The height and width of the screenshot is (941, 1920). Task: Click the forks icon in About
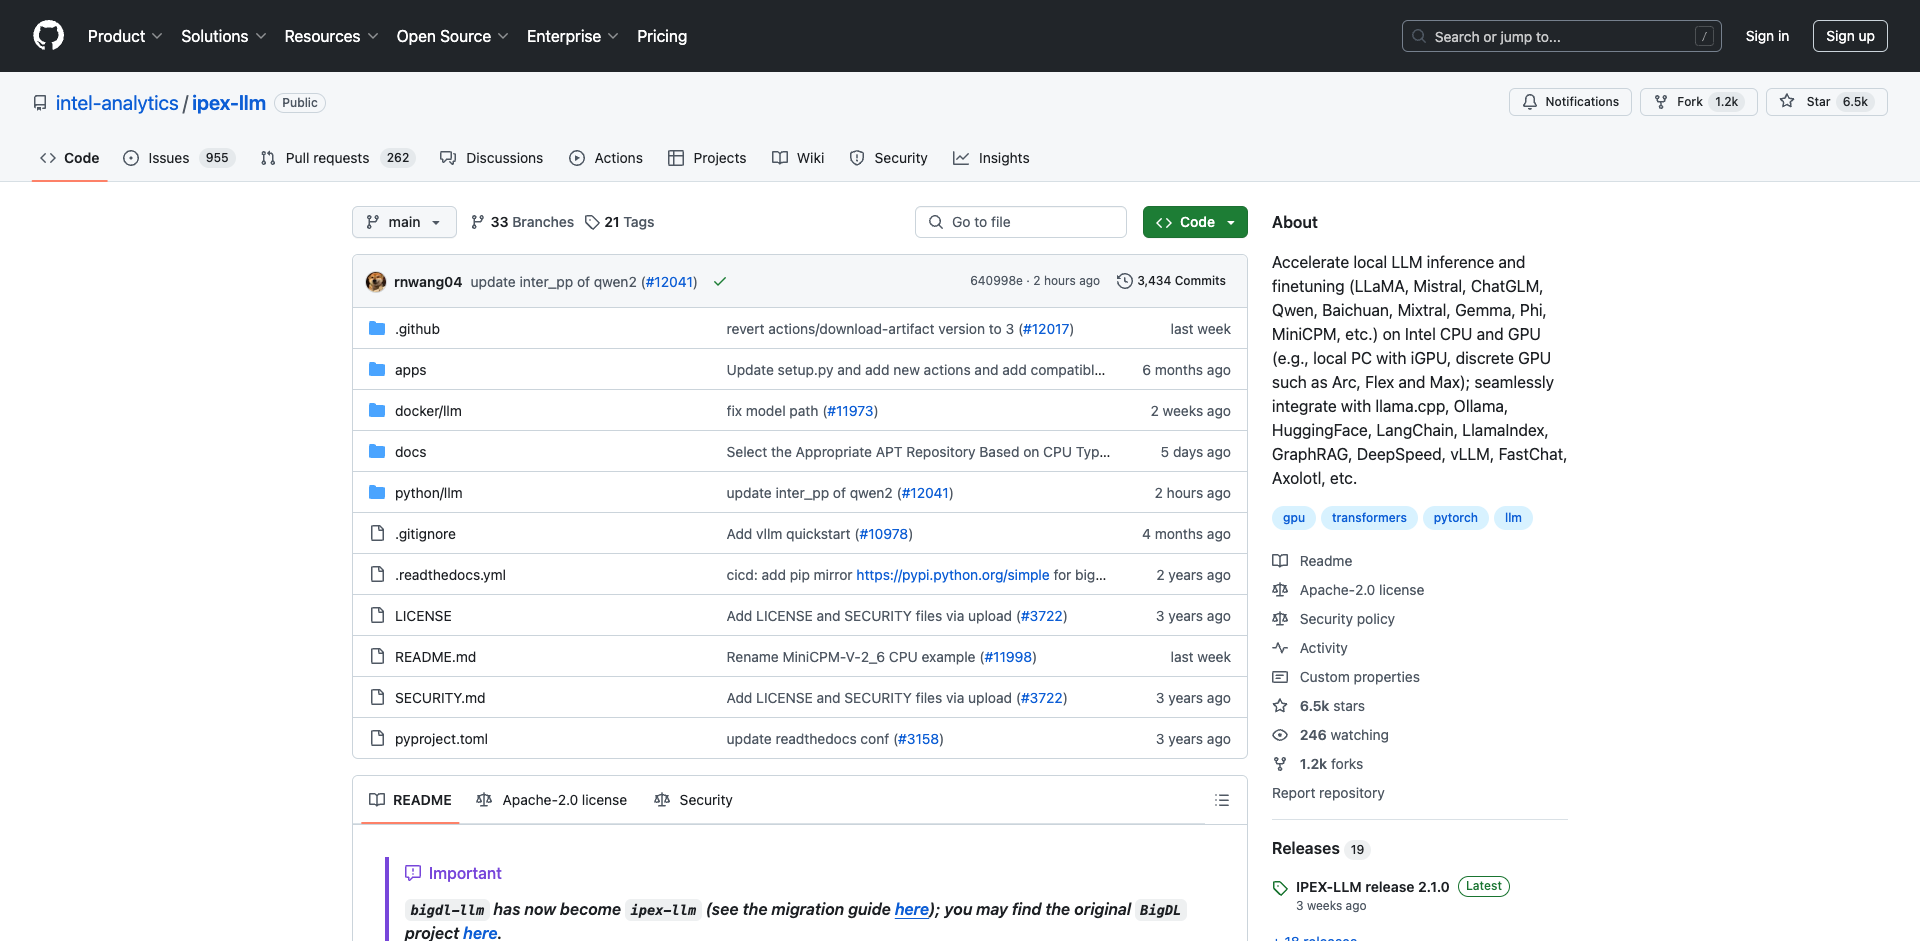coord(1280,764)
